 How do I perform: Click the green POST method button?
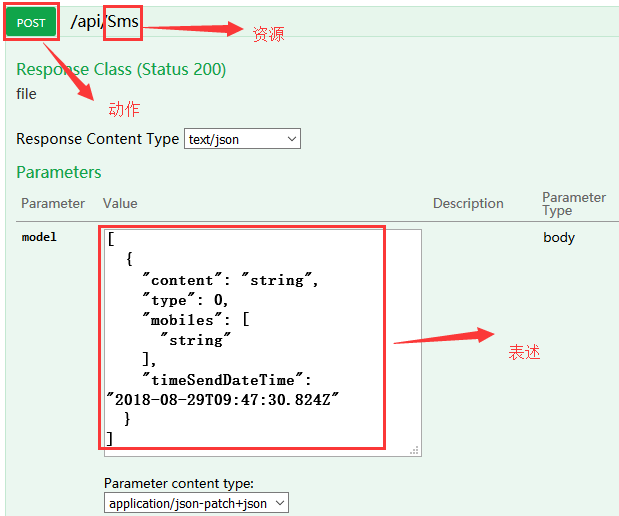(x=31, y=23)
